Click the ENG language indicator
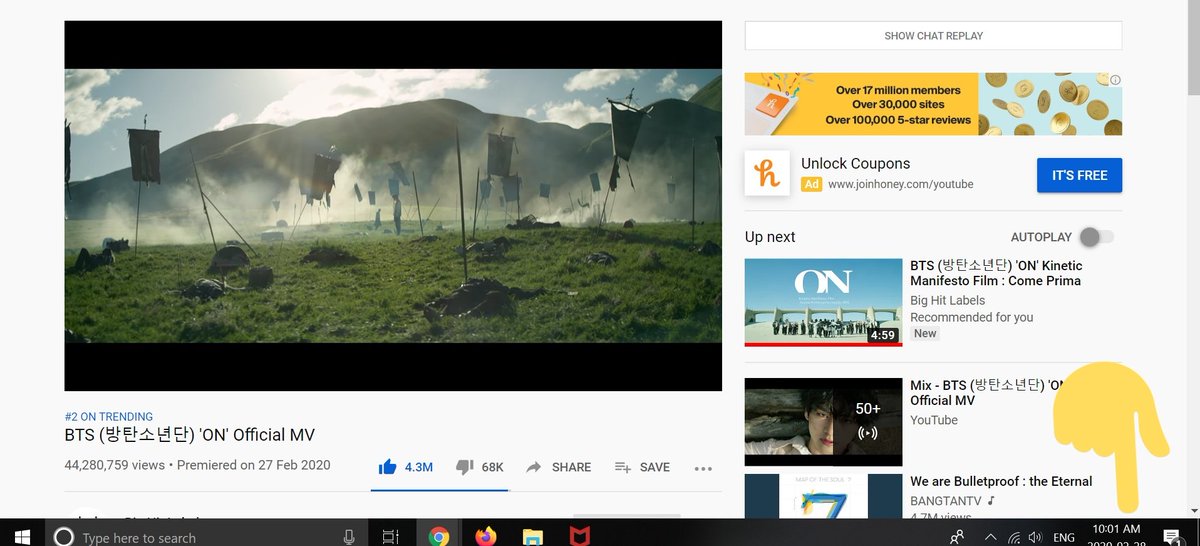The image size is (1200, 546). [1064, 538]
